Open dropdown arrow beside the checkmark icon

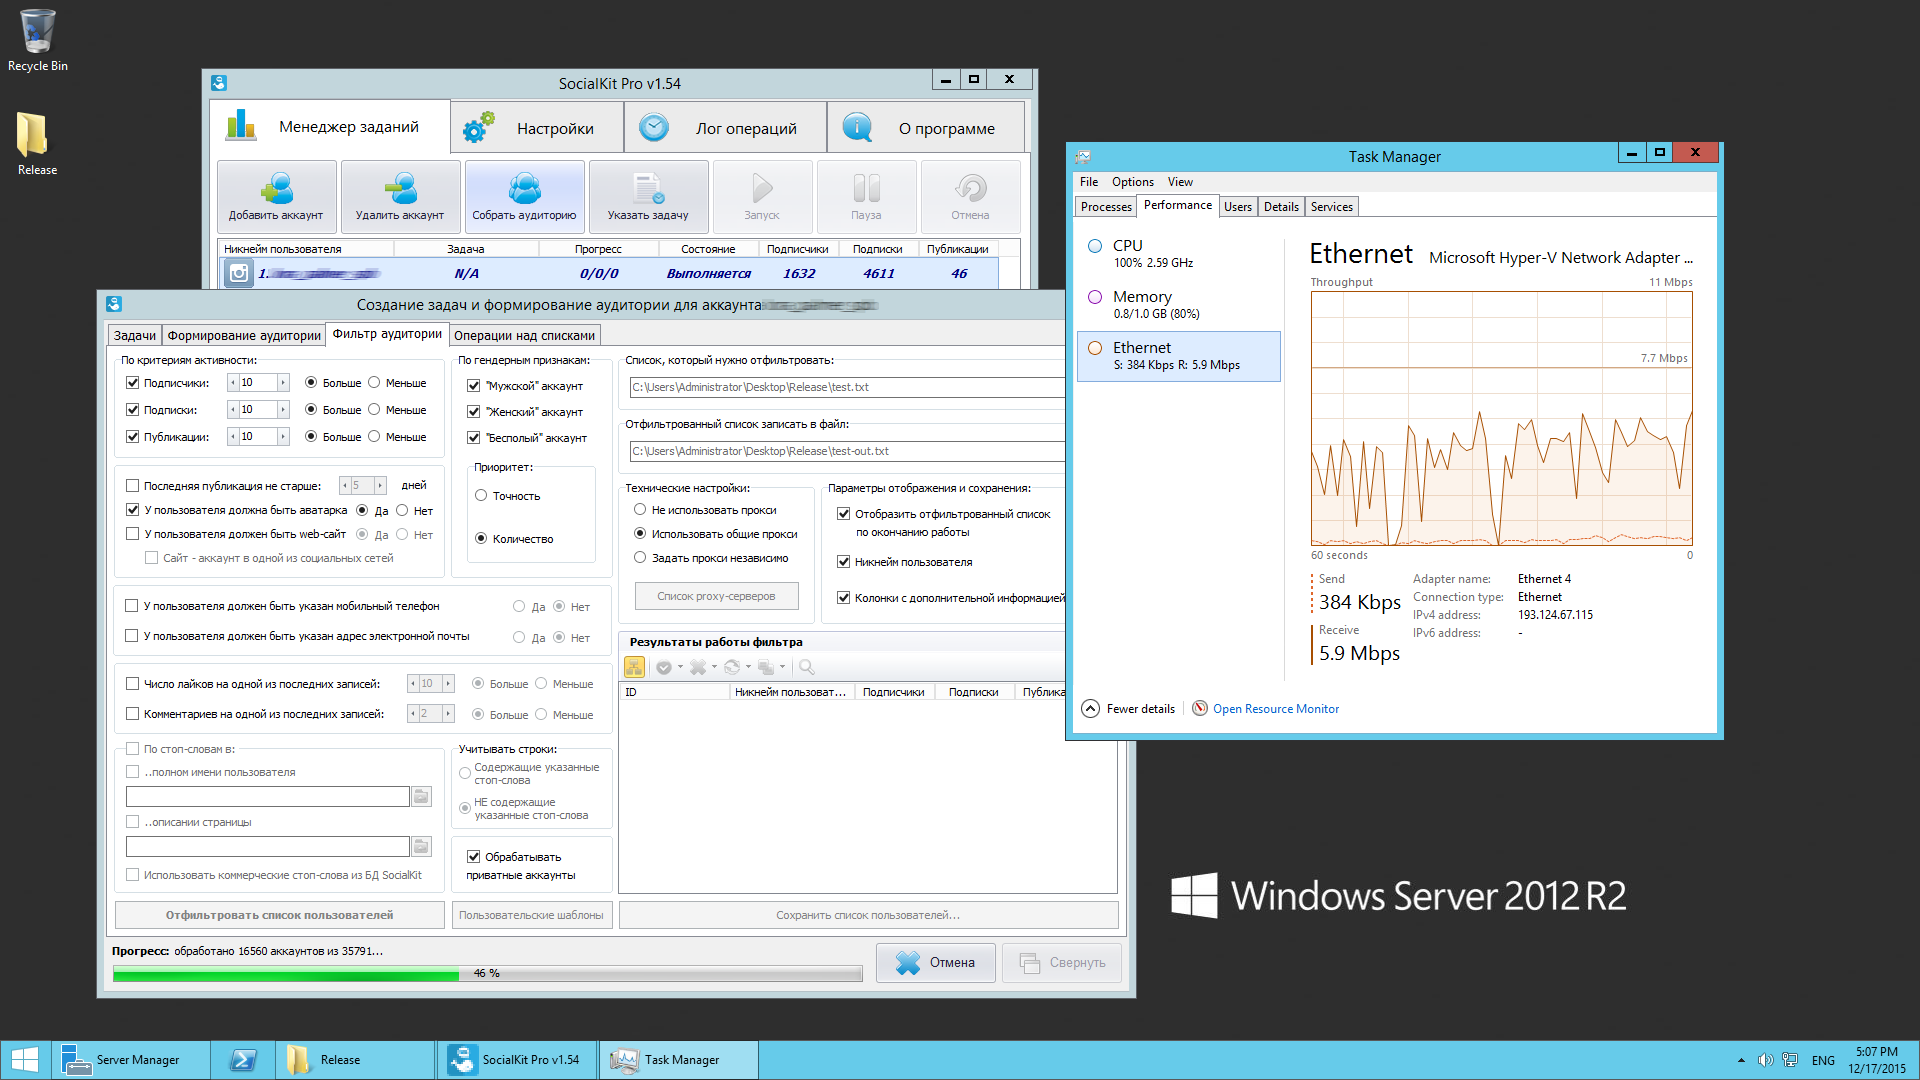(680, 667)
